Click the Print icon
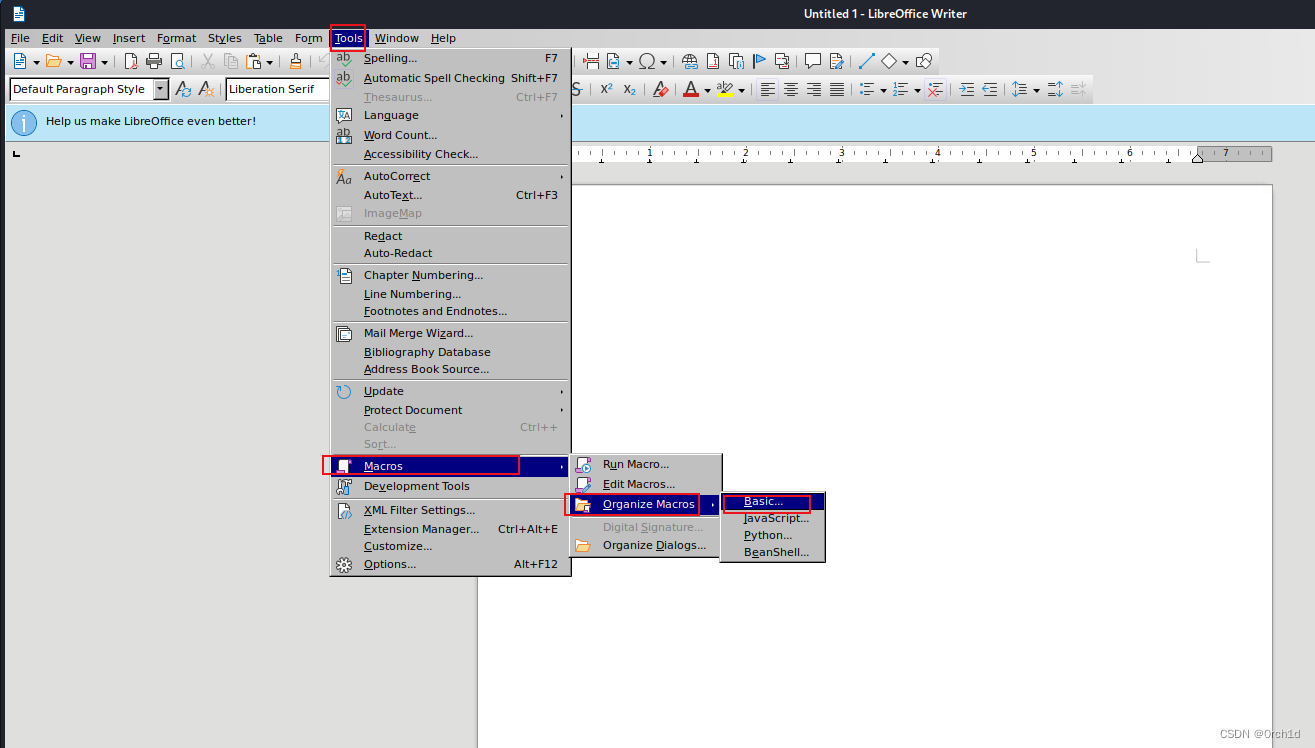1315x748 pixels. [154, 62]
